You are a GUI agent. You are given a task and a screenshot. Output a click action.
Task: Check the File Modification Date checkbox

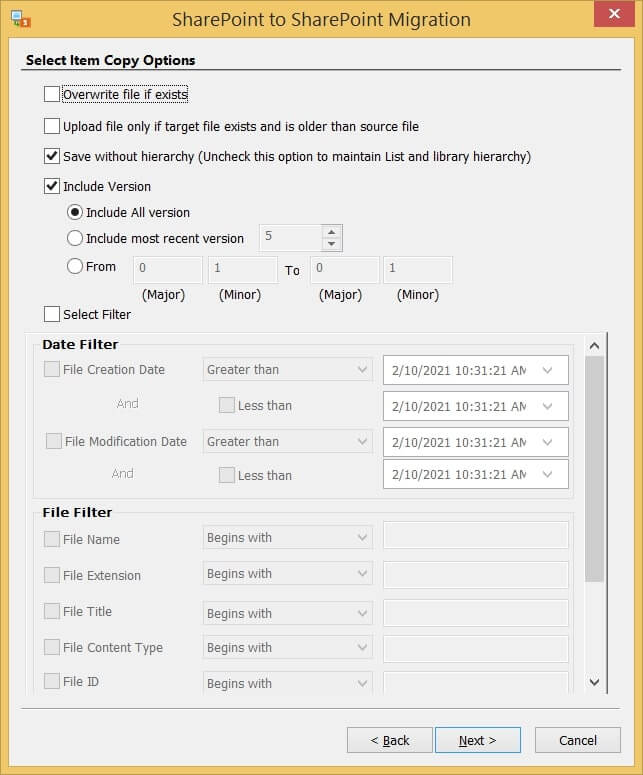53,441
